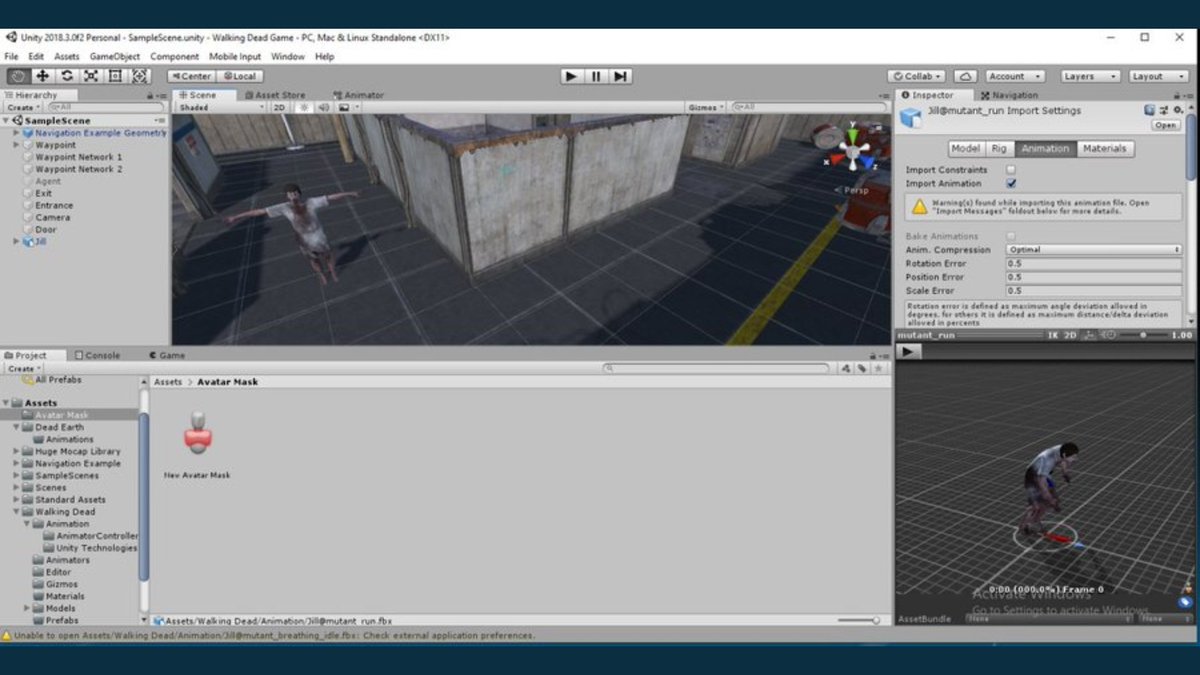This screenshot has width=1200, height=675.
Task: Open the Anim. Compression Optimal dropdown
Action: 1094,250
